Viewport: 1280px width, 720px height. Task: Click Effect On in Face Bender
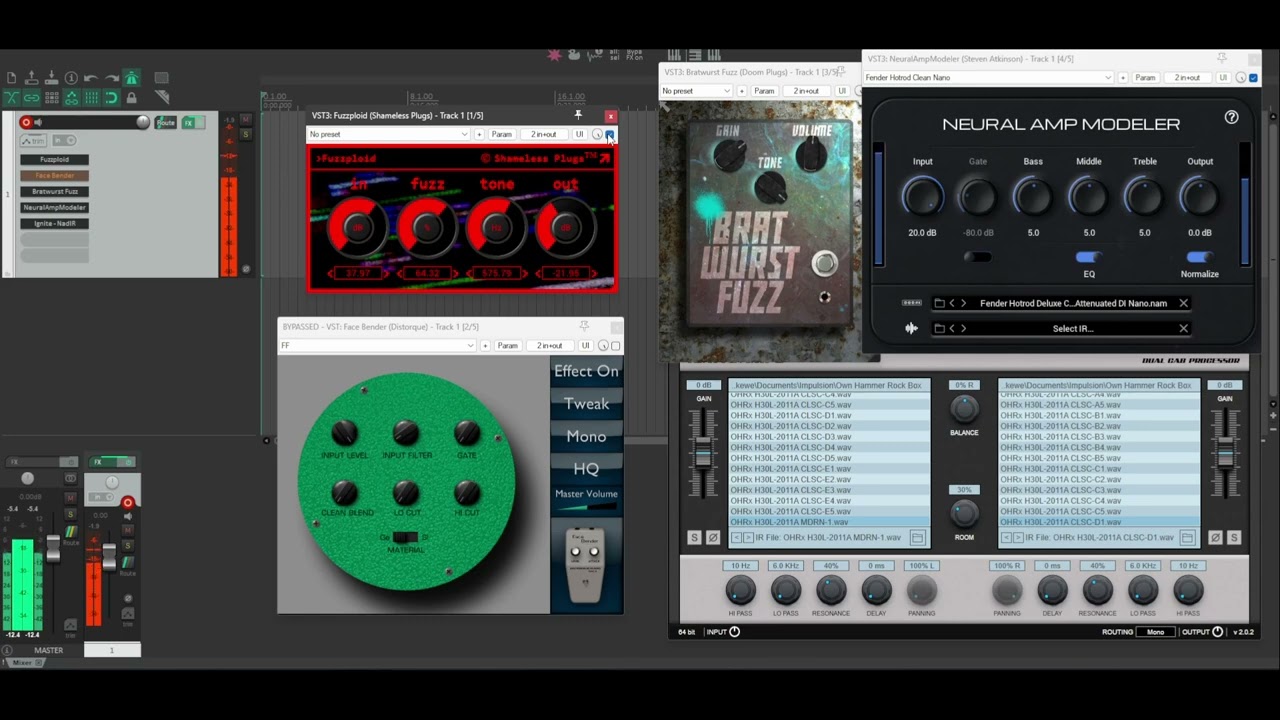pos(586,371)
